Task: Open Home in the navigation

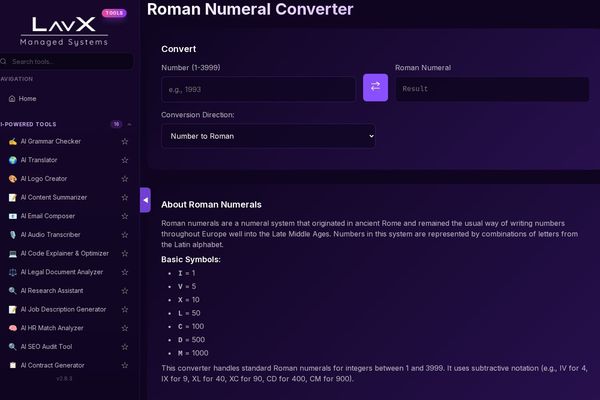Action: coord(28,98)
